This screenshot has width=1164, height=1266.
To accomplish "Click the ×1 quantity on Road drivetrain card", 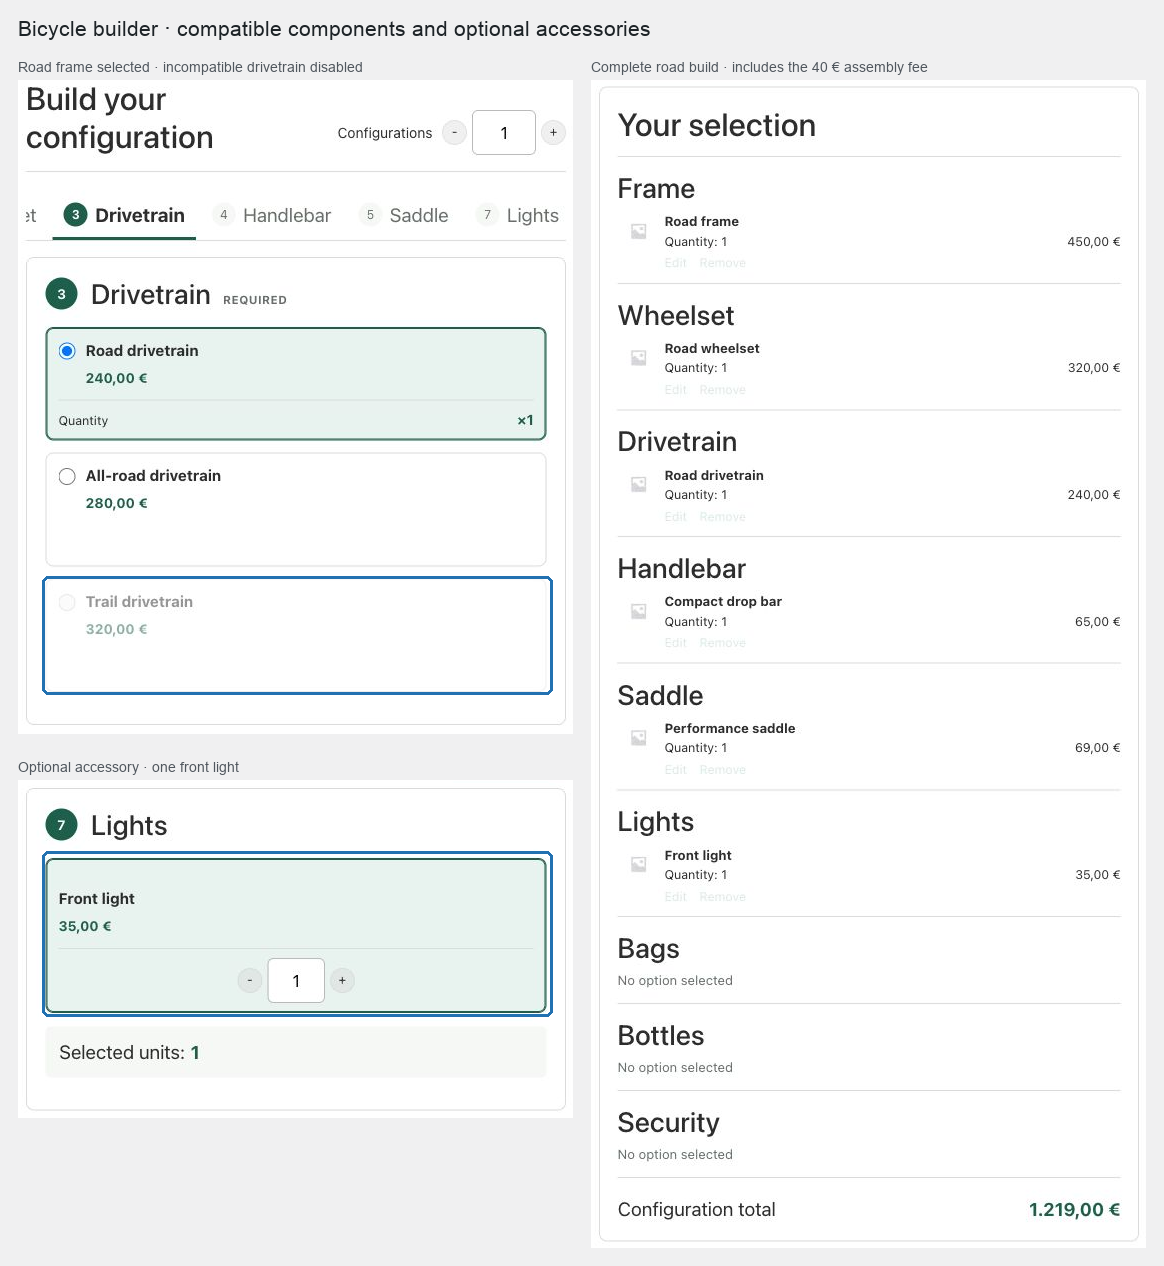I will tap(525, 420).
